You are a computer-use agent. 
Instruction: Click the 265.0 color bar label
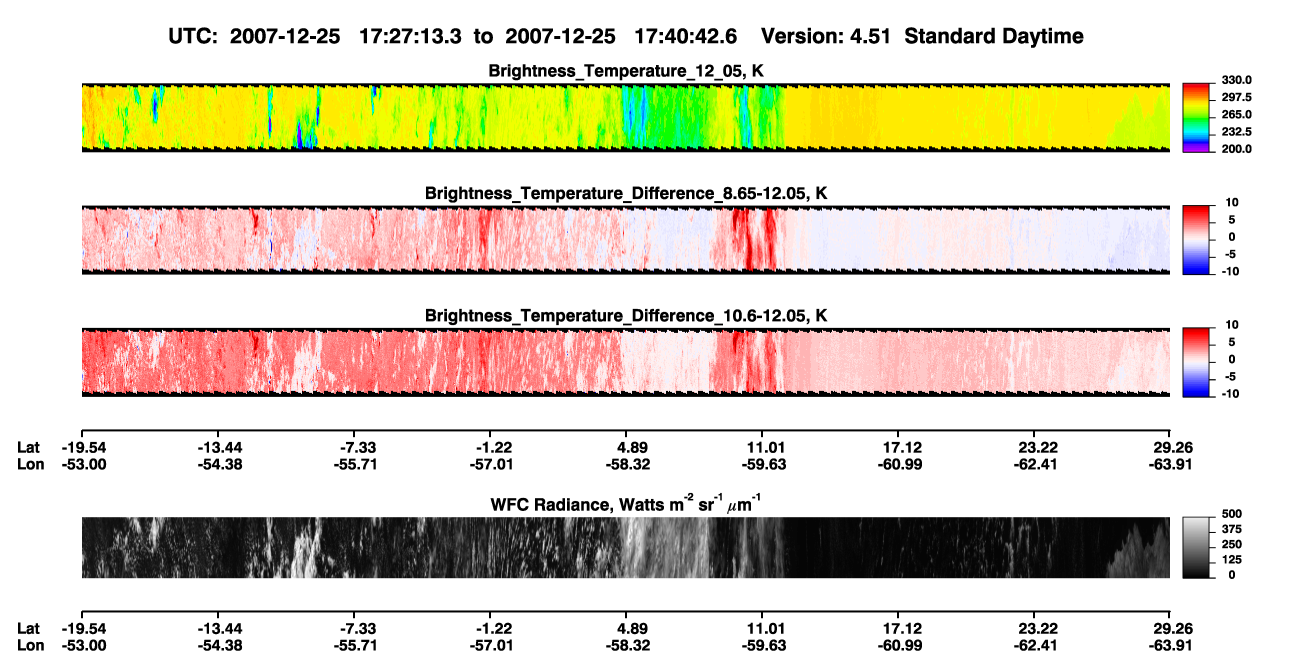coord(1236,114)
